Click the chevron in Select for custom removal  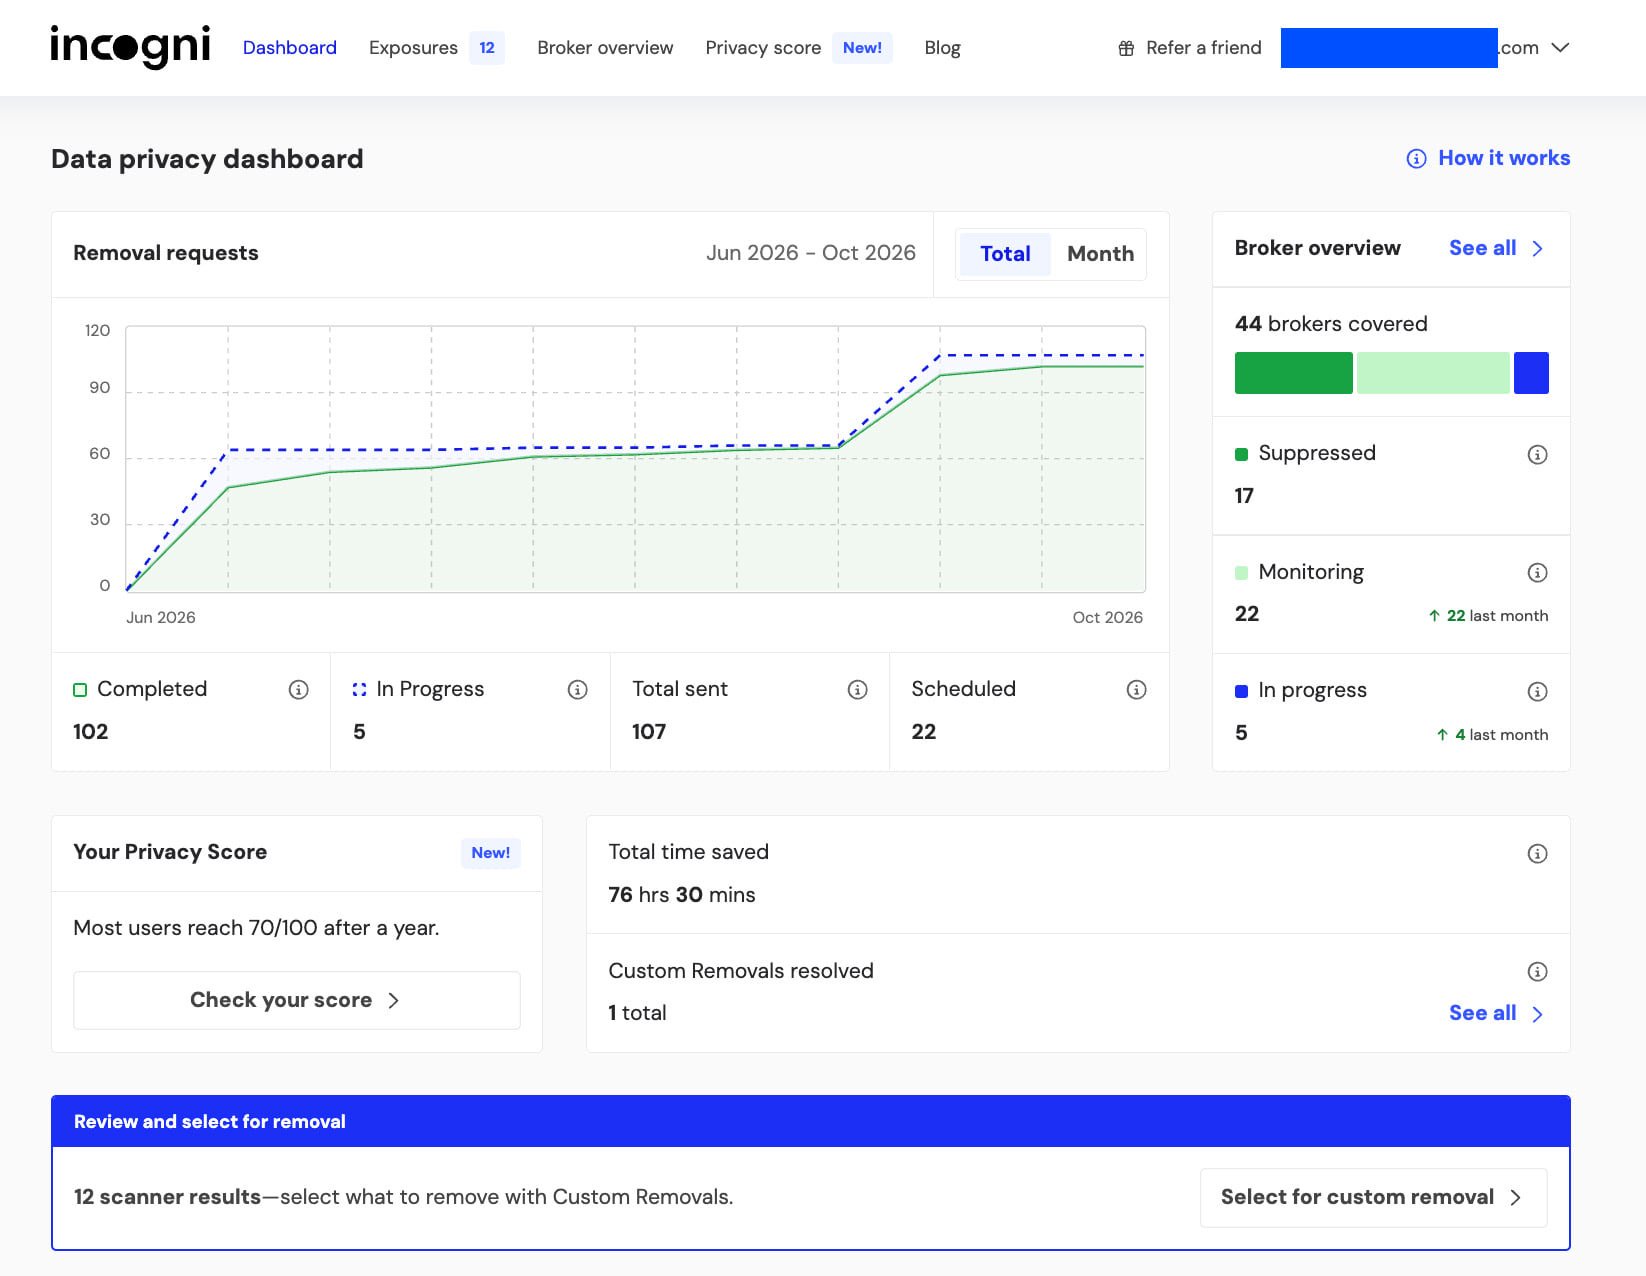coord(1516,1198)
